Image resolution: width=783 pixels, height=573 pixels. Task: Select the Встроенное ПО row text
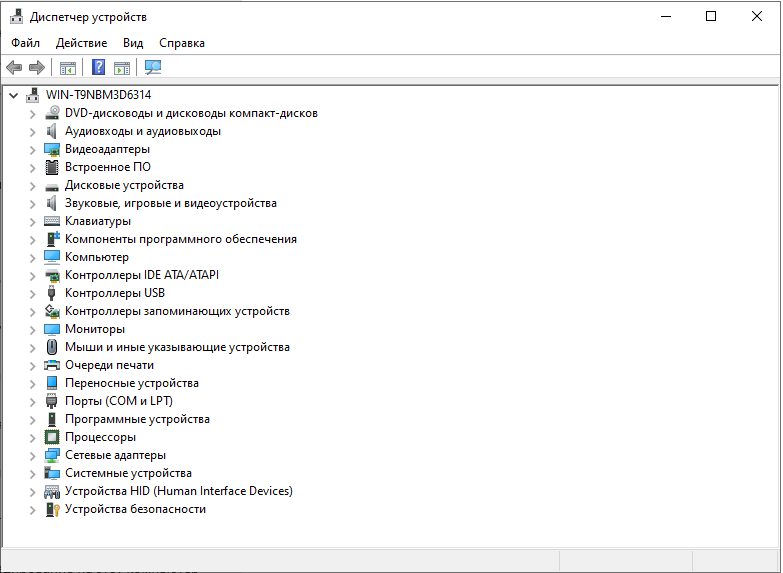tap(108, 167)
